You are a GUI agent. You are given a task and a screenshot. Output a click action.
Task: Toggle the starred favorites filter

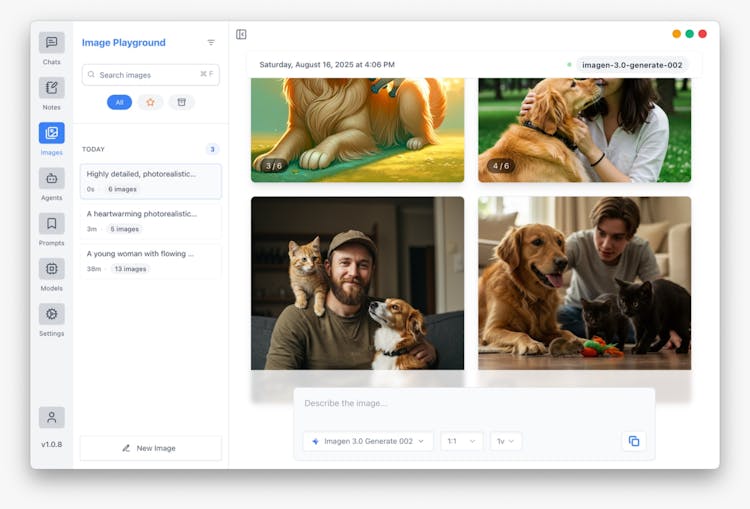coord(150,102)
